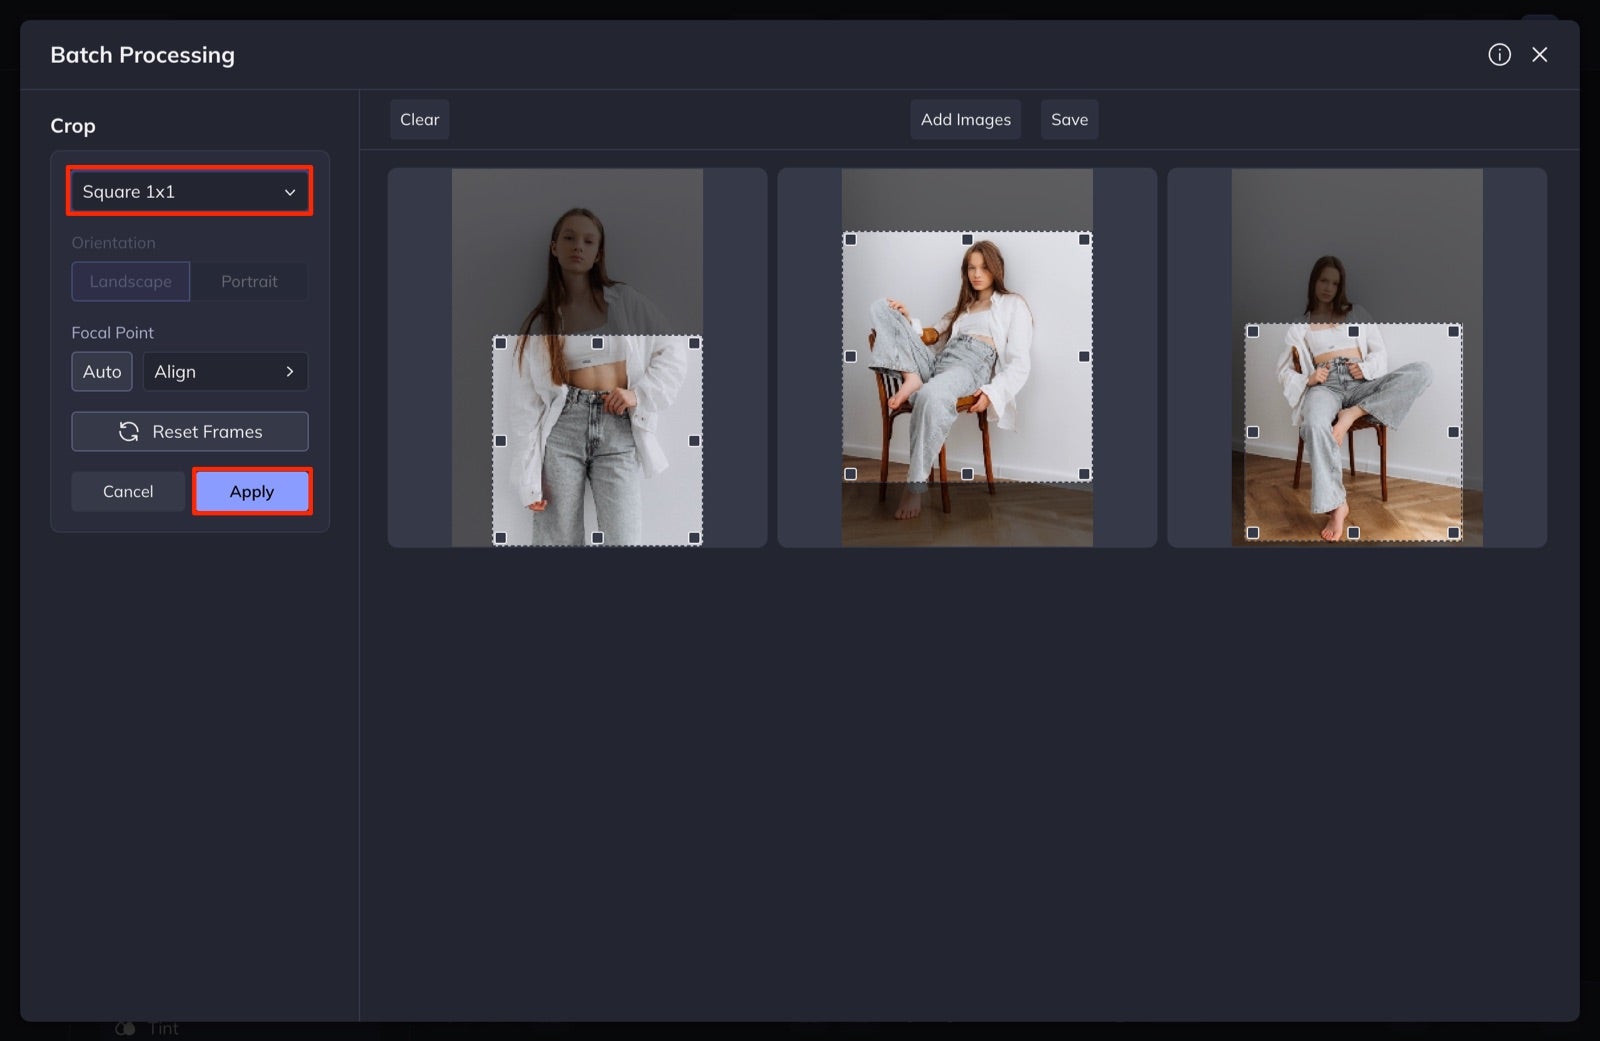The width and height of the screenshot is (1600, 1041).
Task: Click the info icon in the dialog header
Action: pyautogui.click(x=1499, y=55)
